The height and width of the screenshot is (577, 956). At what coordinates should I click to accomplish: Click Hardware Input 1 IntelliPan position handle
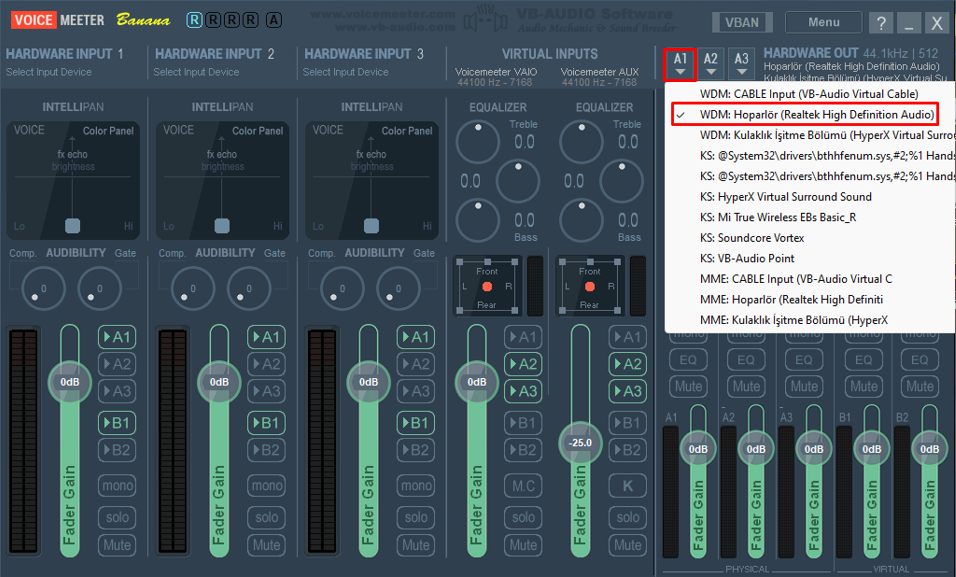pyautogui.click(x=73, y=226)
